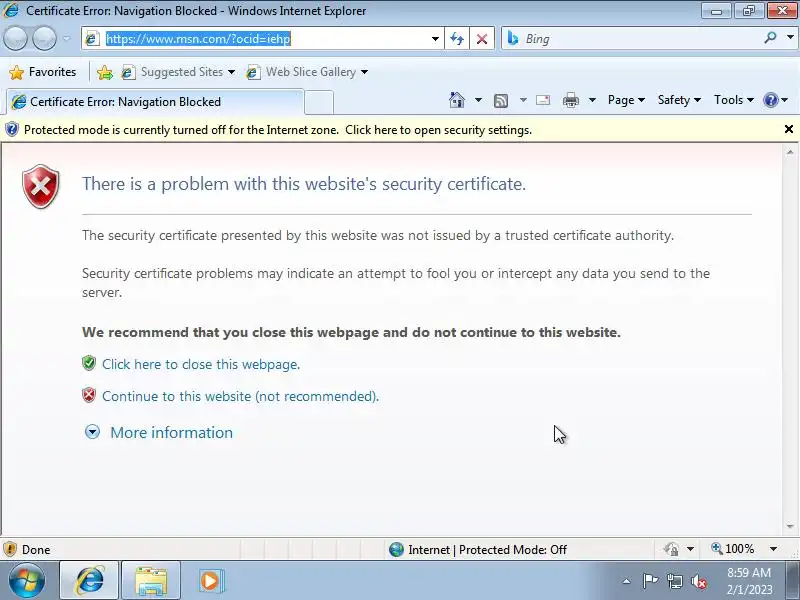Click the Refresh button
This screenshot has height=600, width=800.
pyautogui.click(x=457, y=39)
